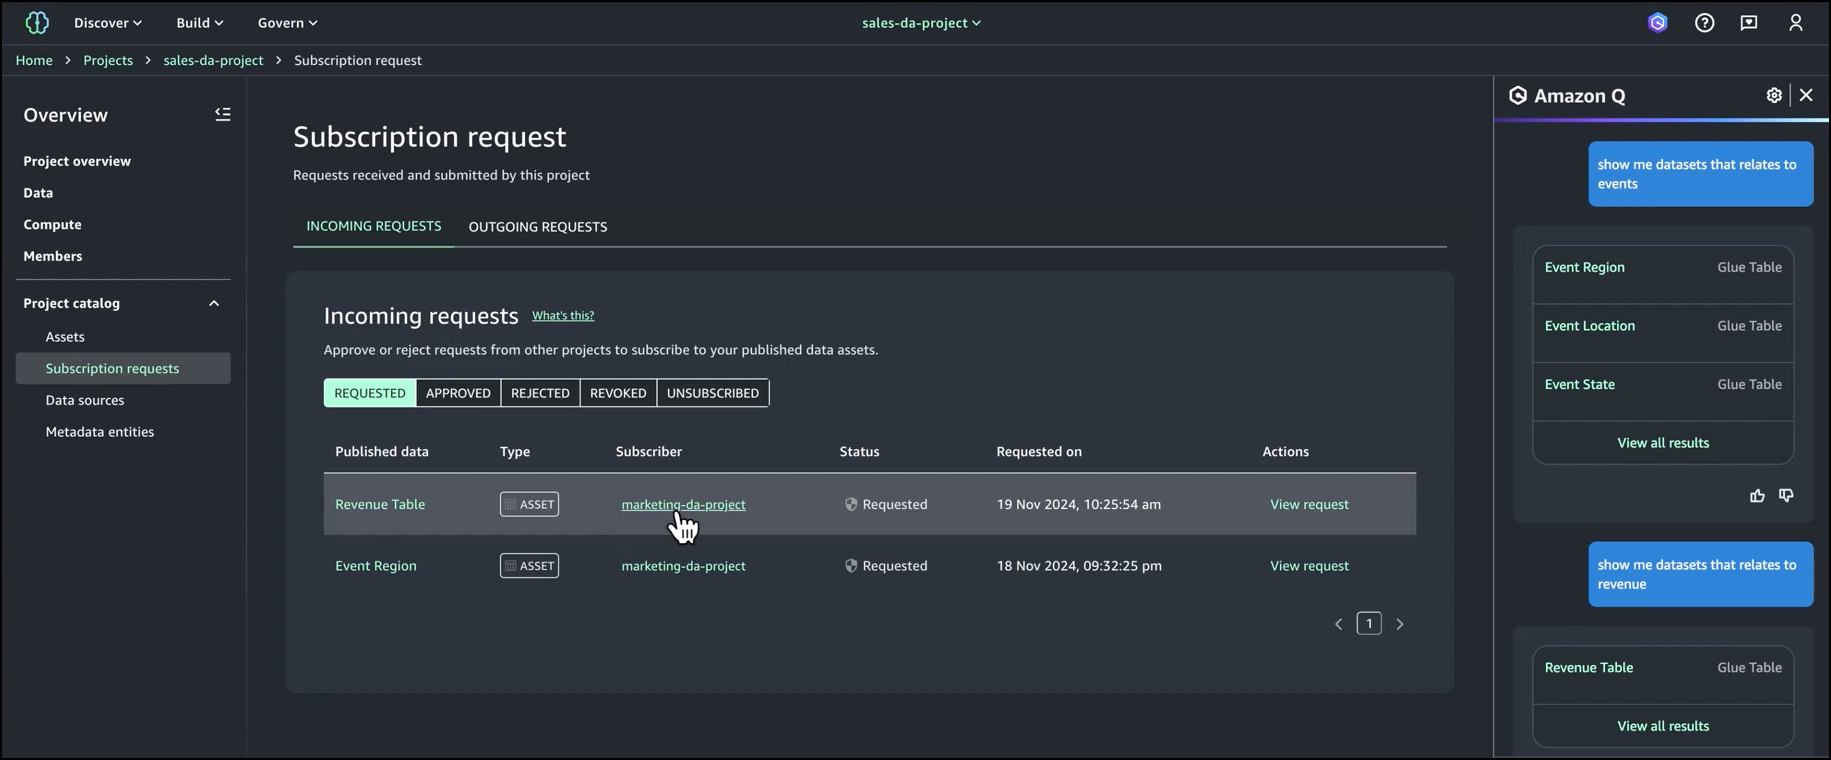Open Amazon Q settings gear icon
Viewport: 1831px width, 760px height.
coord(1774,95)
